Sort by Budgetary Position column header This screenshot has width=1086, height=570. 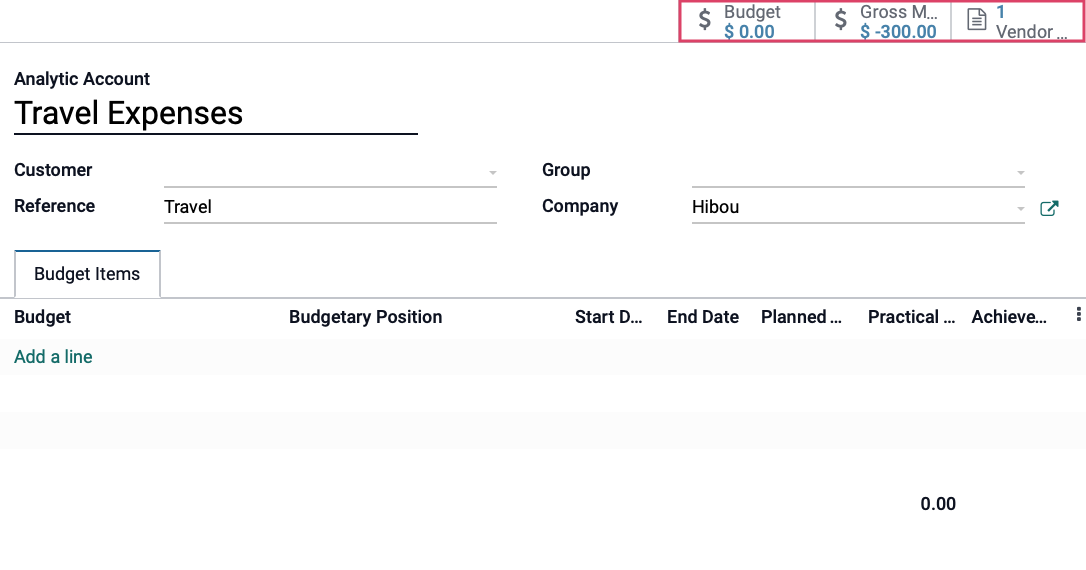[366, 317]
